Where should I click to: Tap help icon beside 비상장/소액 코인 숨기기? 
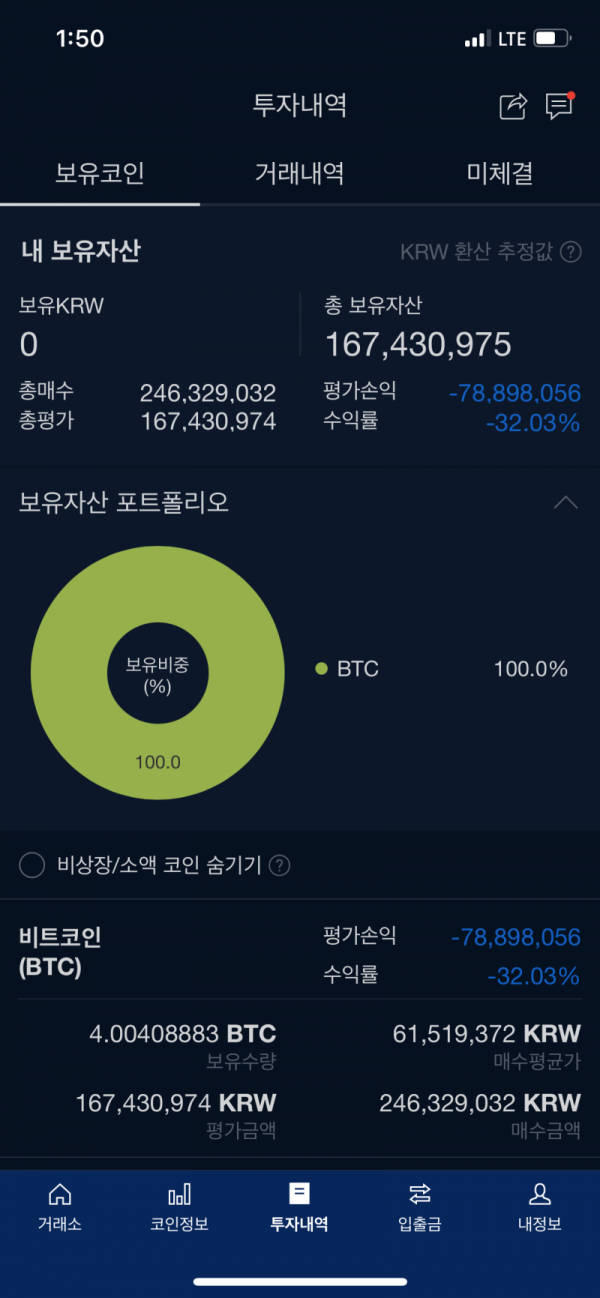(280, 866)
